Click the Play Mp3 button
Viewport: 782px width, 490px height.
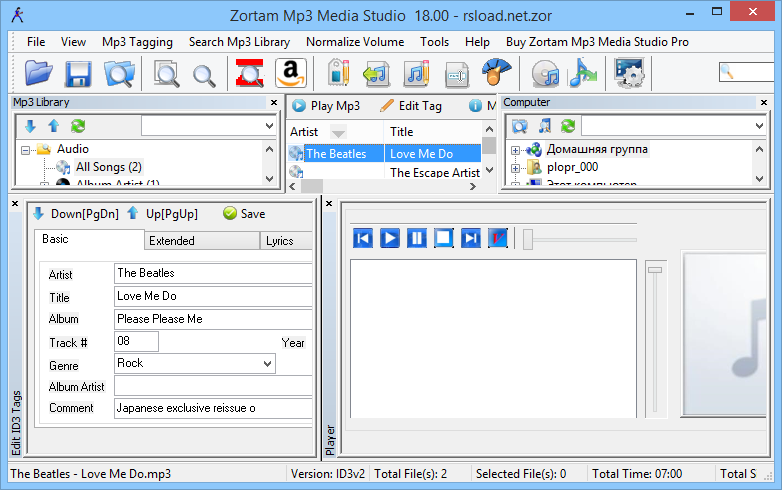pyautogui.click(x=326, y=106)
